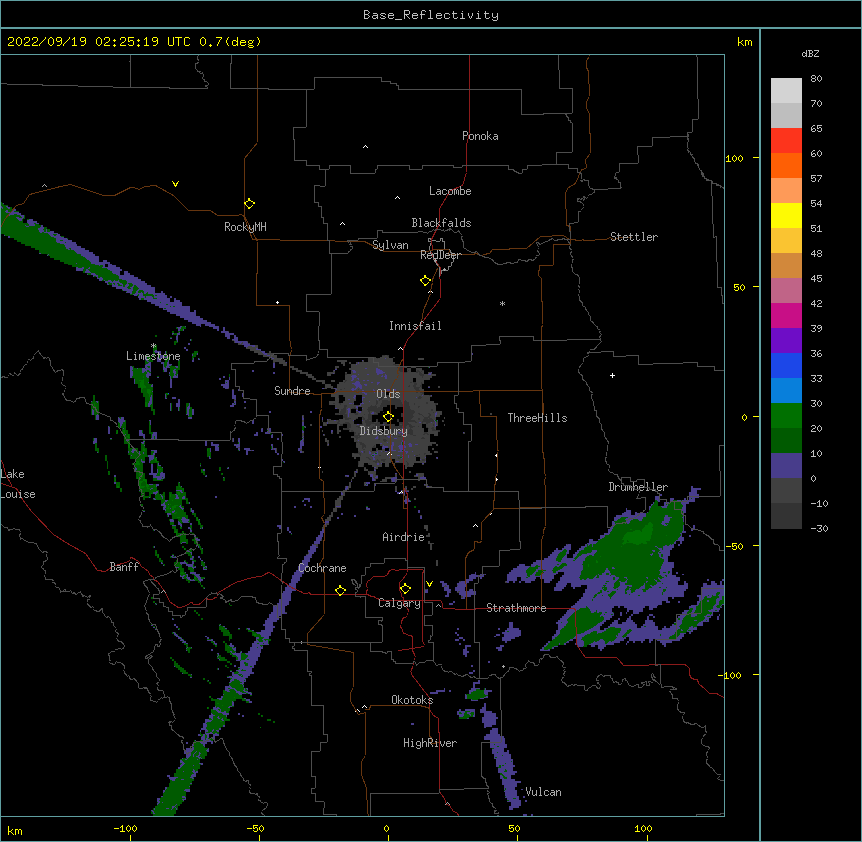Image resolution: width=862 pixels, height=842 pixels.
Task: Click the purple 36 dBZ color swatch
Action: click(x=786, y=340)
